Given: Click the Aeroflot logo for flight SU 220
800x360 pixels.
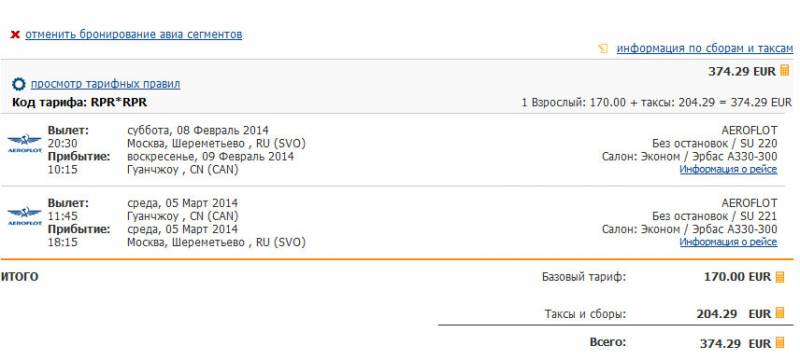Looking at the screenshot, I should click(24, 143).
